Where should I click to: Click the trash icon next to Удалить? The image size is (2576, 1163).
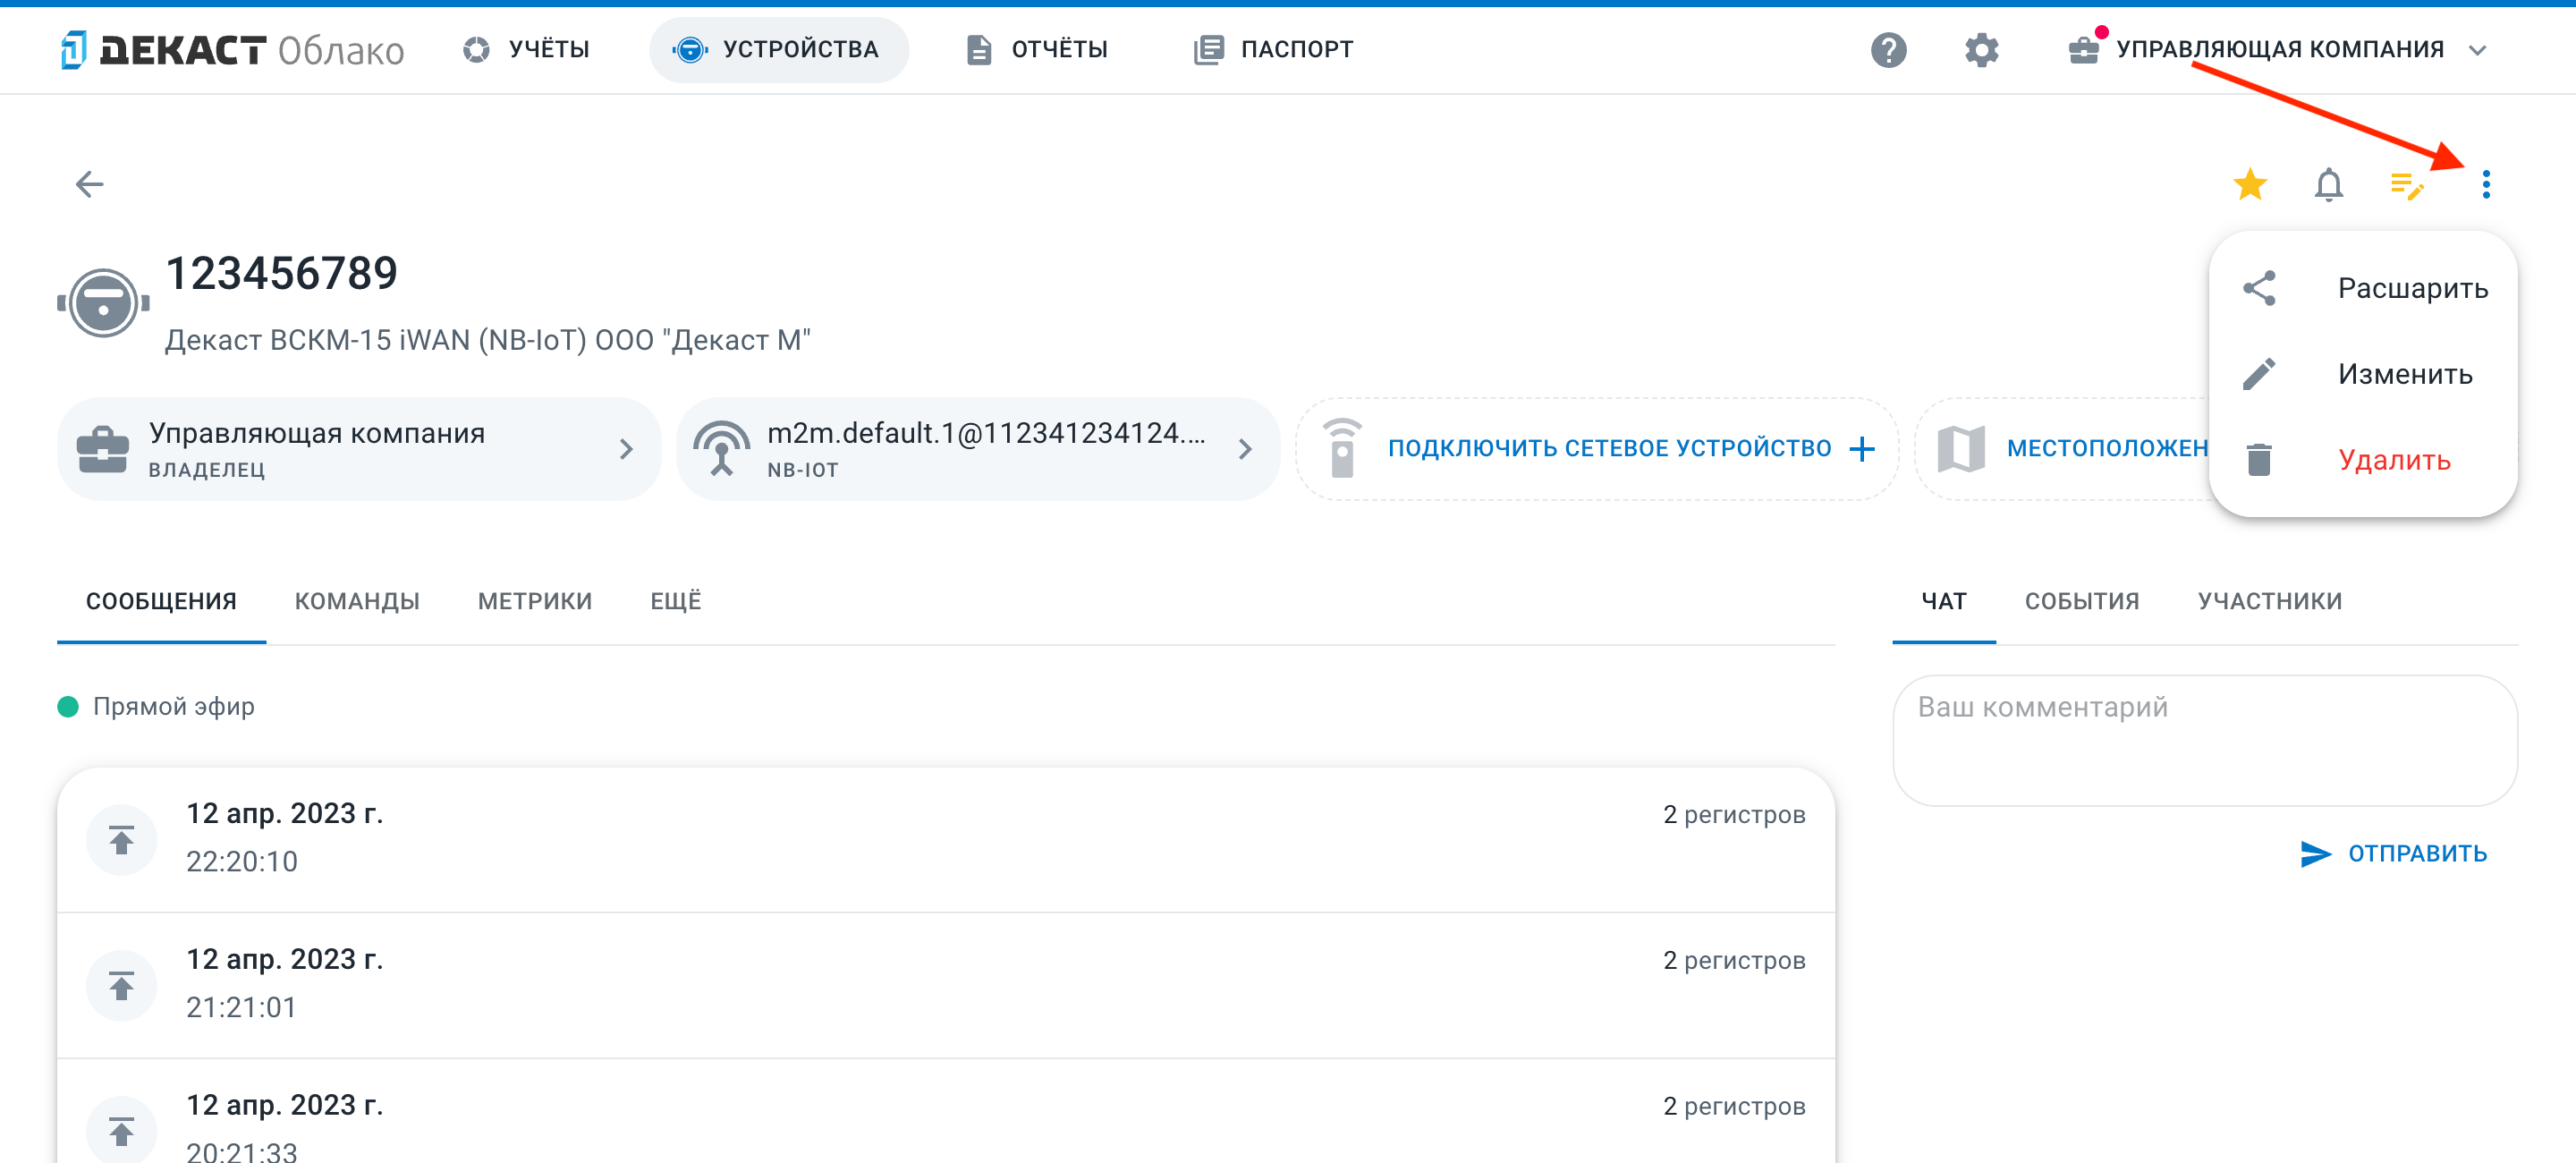coord(2258,460)
